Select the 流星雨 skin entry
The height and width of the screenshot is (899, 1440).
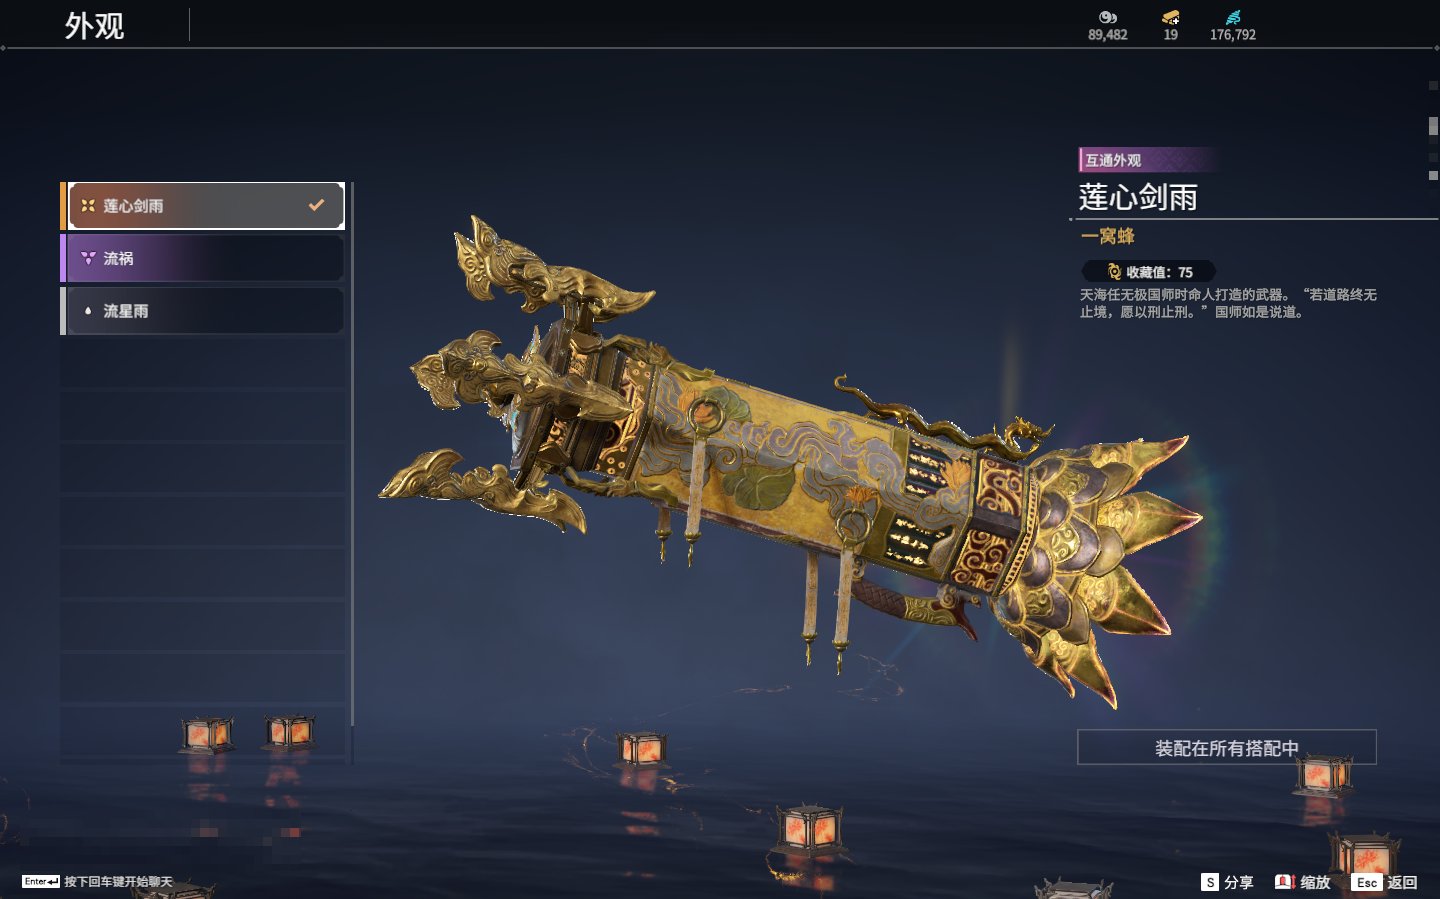(203, 311)
